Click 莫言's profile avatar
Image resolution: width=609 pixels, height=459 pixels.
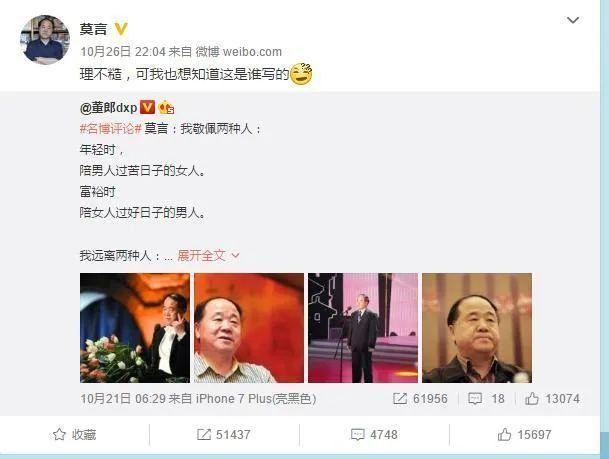click(x=45, y=40)
